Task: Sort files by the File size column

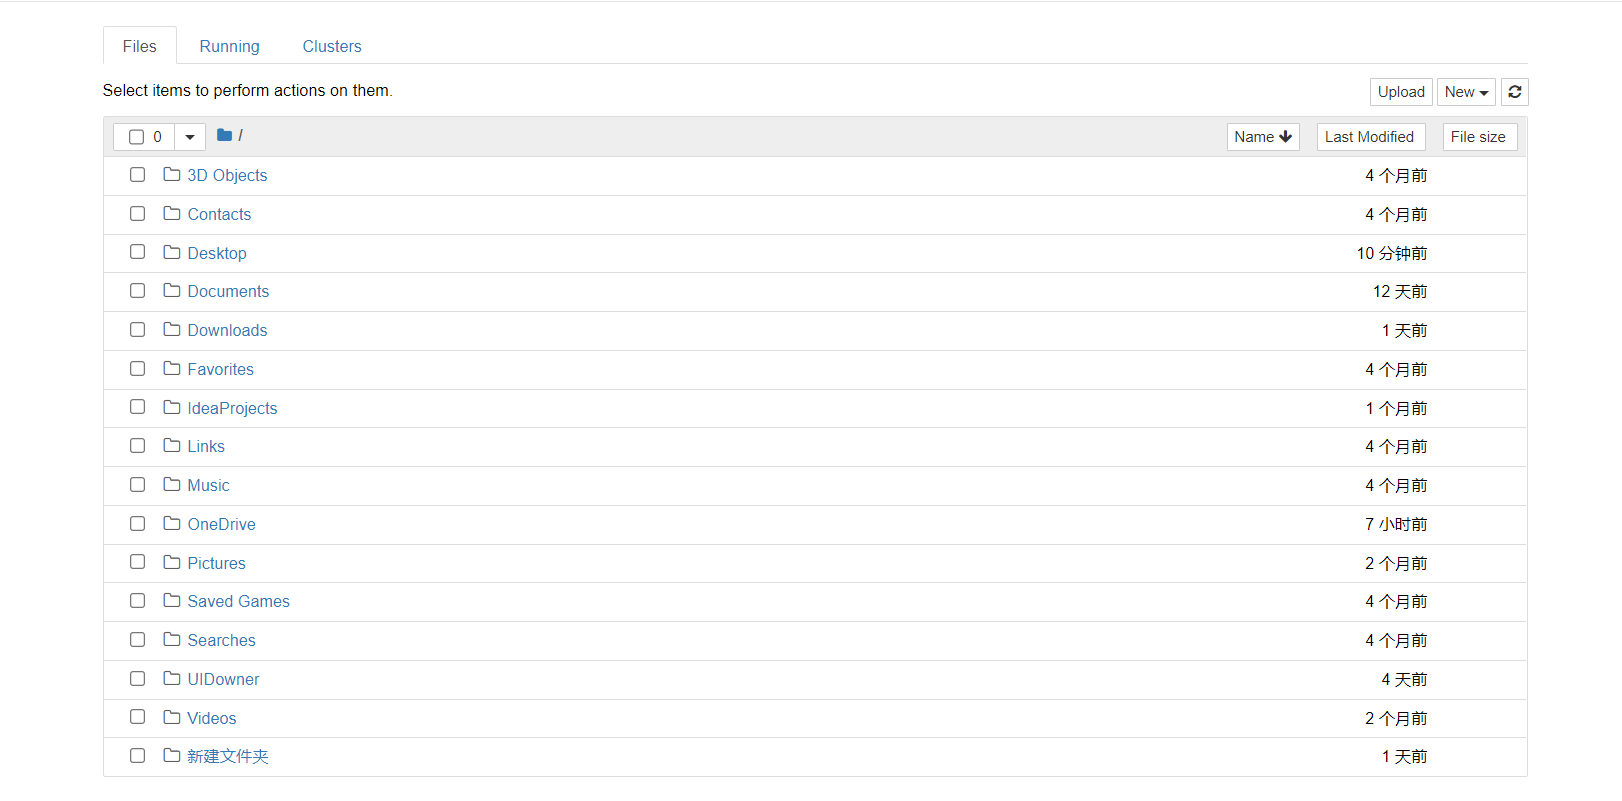Action: point(1478,137)
